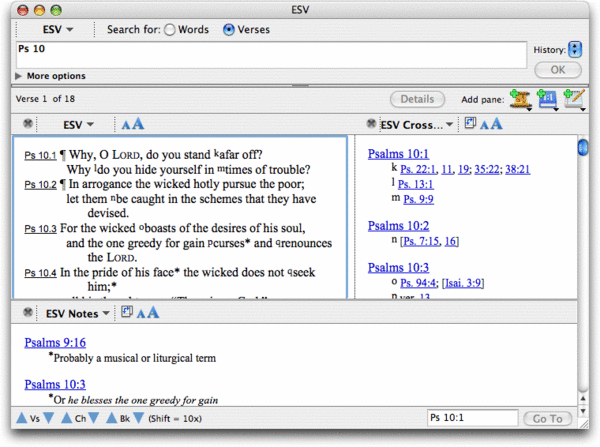Decrease text size in ESV Notes pane
600x447 pixels.
(x=141, y=314)
